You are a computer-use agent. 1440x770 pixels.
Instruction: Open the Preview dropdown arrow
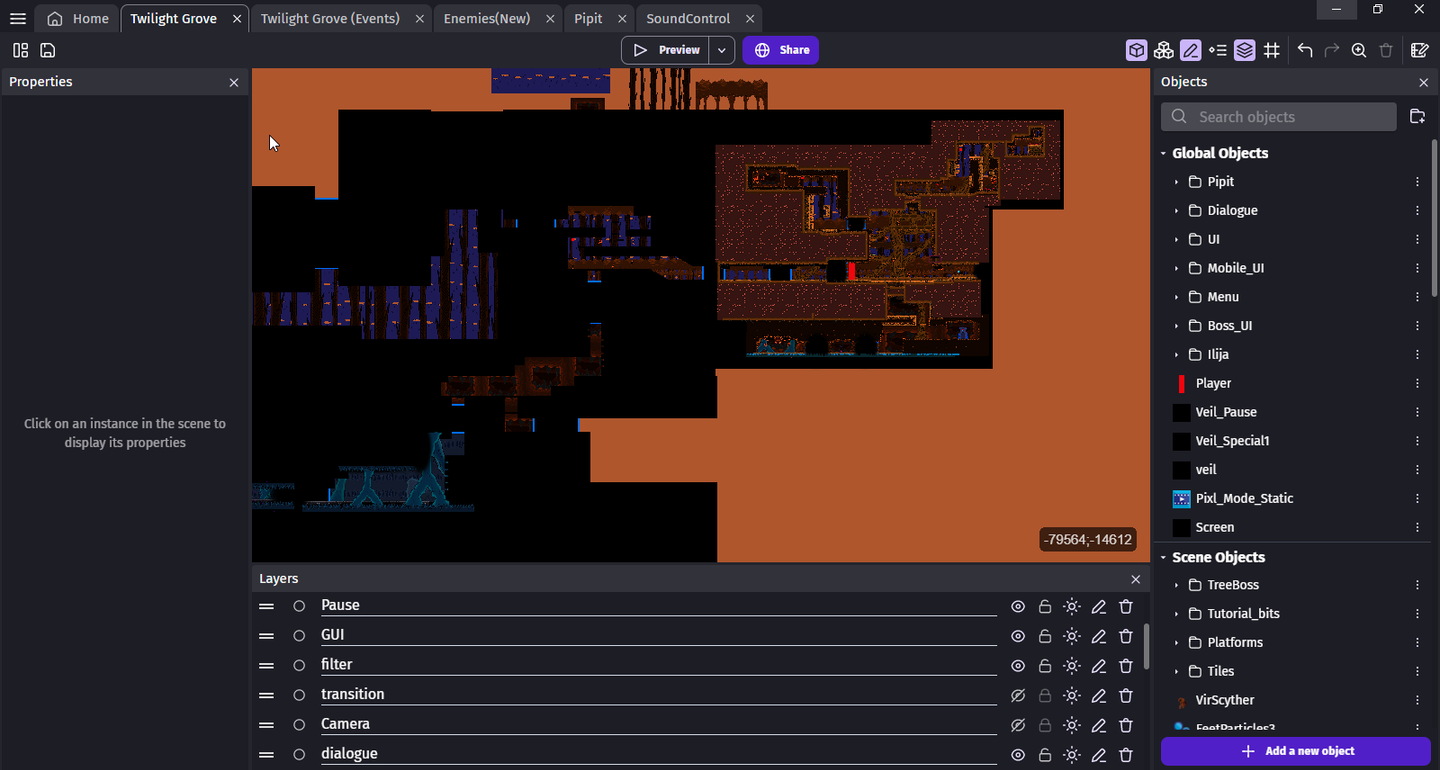tap(721, 50)
